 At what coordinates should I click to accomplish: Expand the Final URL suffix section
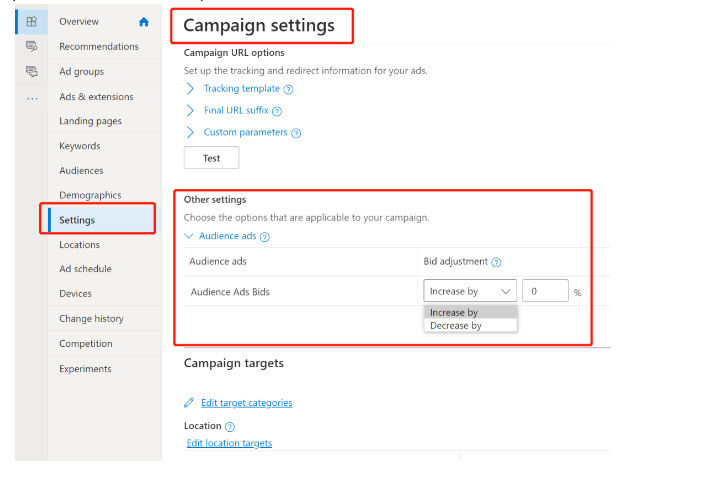pyautogui.click(x=190, y=111)
